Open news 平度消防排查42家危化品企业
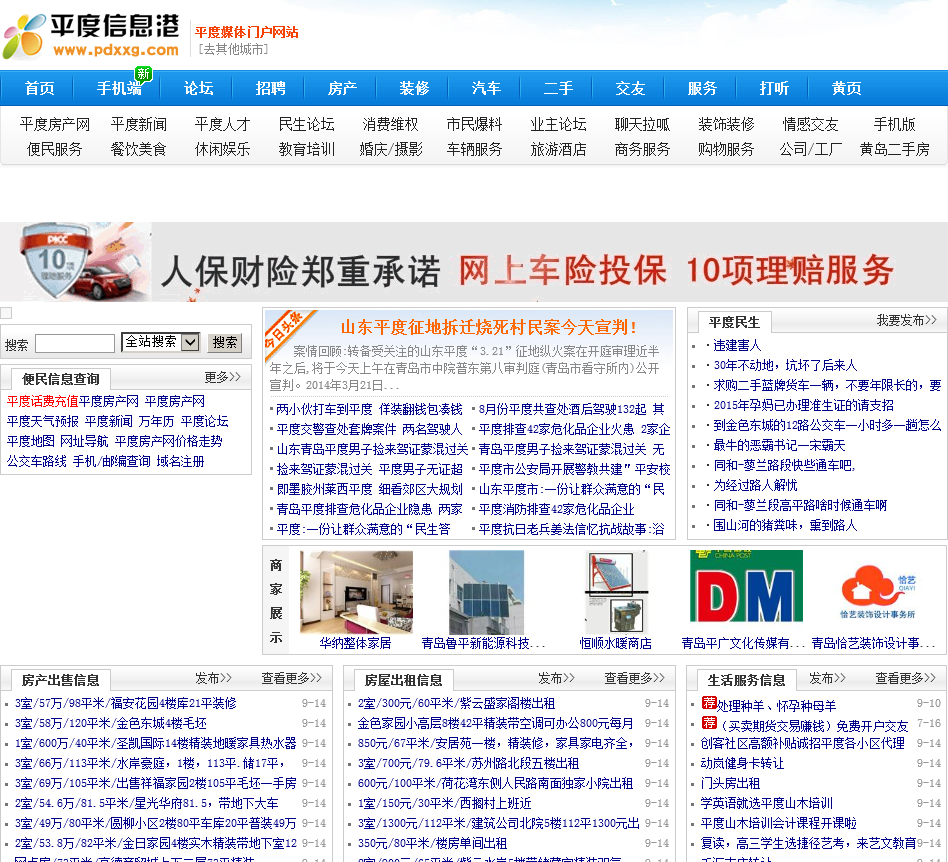Viewport: 948px width, 862px height. pos(556,509)
